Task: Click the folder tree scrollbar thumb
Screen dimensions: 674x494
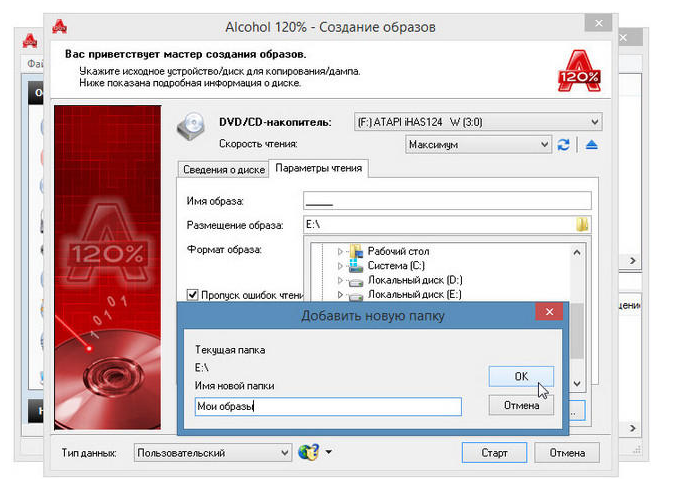Action: coord(577,330)
